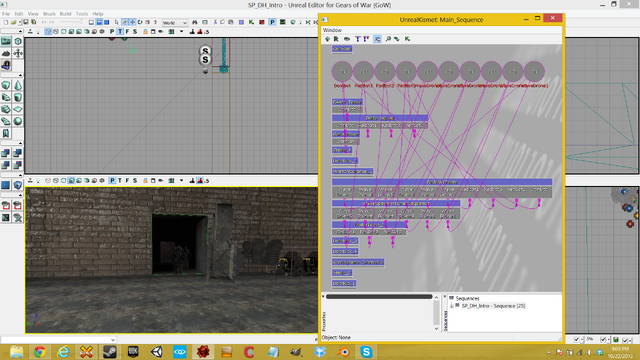Select the move axes tool in toolbox
This screenshot has width=640, height=360.
[x=18, y=53]
